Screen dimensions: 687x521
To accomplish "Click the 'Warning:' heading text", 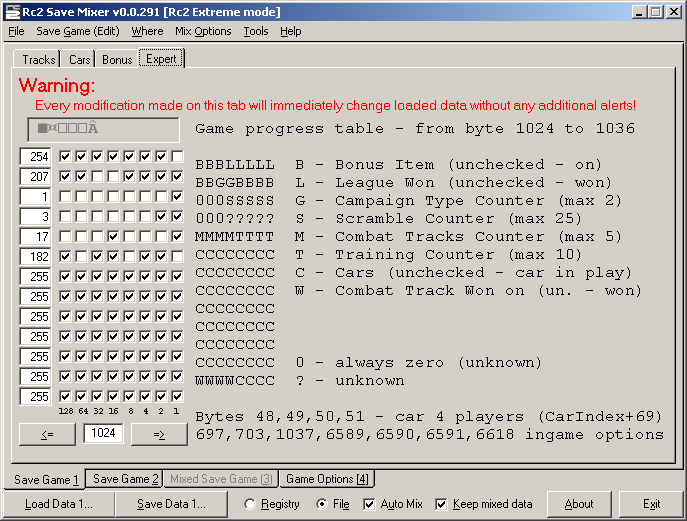I will coord(57,85).
